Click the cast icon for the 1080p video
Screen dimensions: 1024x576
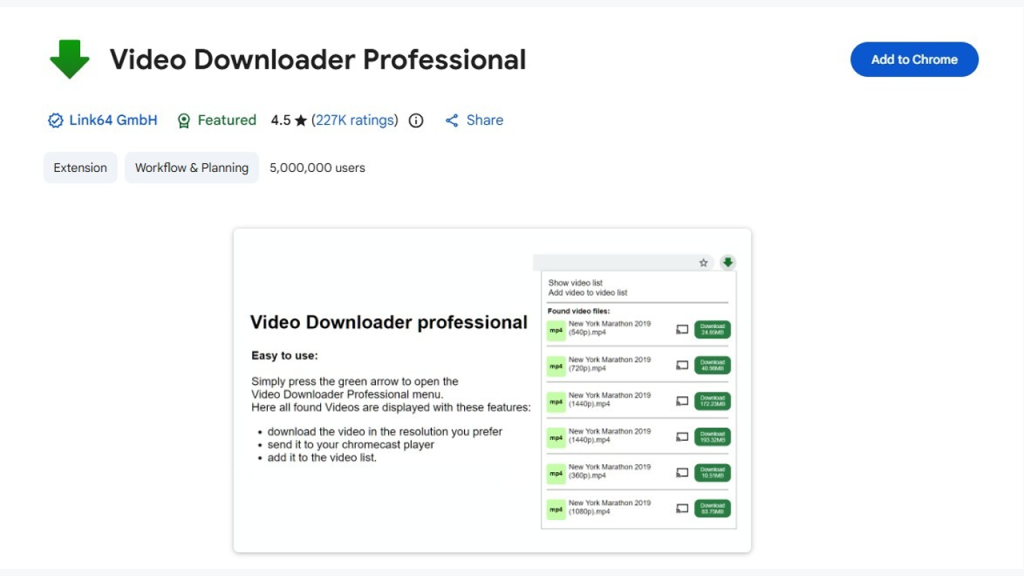682,508
